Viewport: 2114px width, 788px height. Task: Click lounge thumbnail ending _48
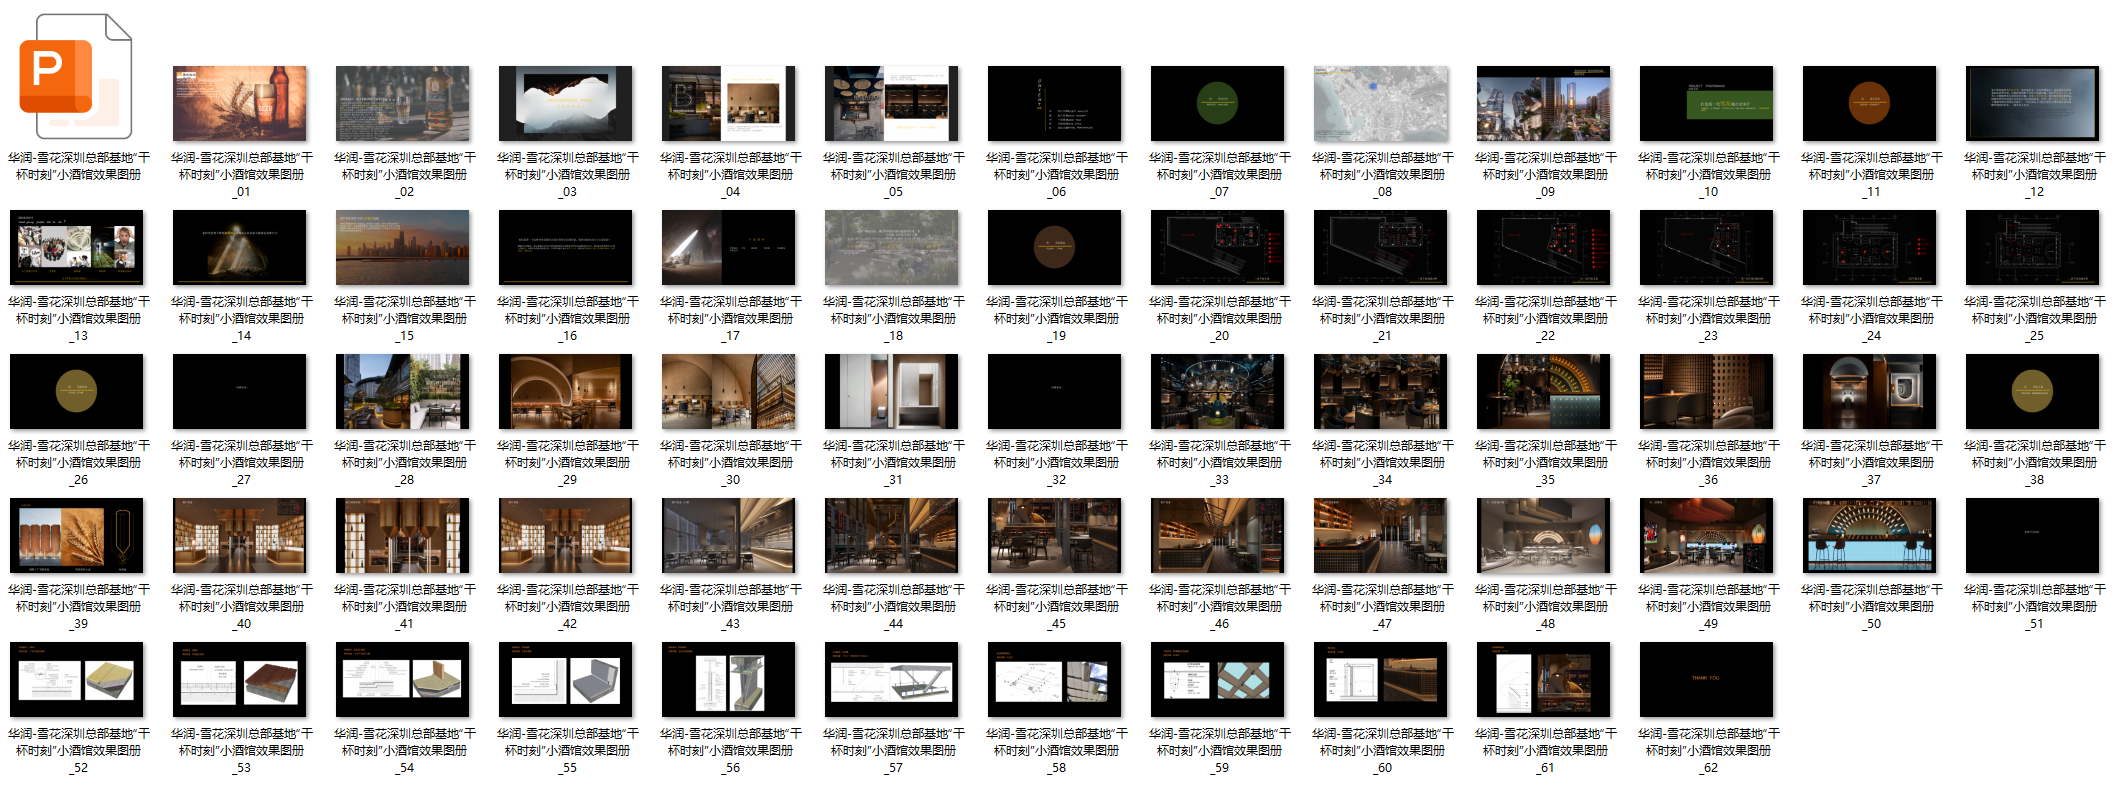tap(1544, 536)
